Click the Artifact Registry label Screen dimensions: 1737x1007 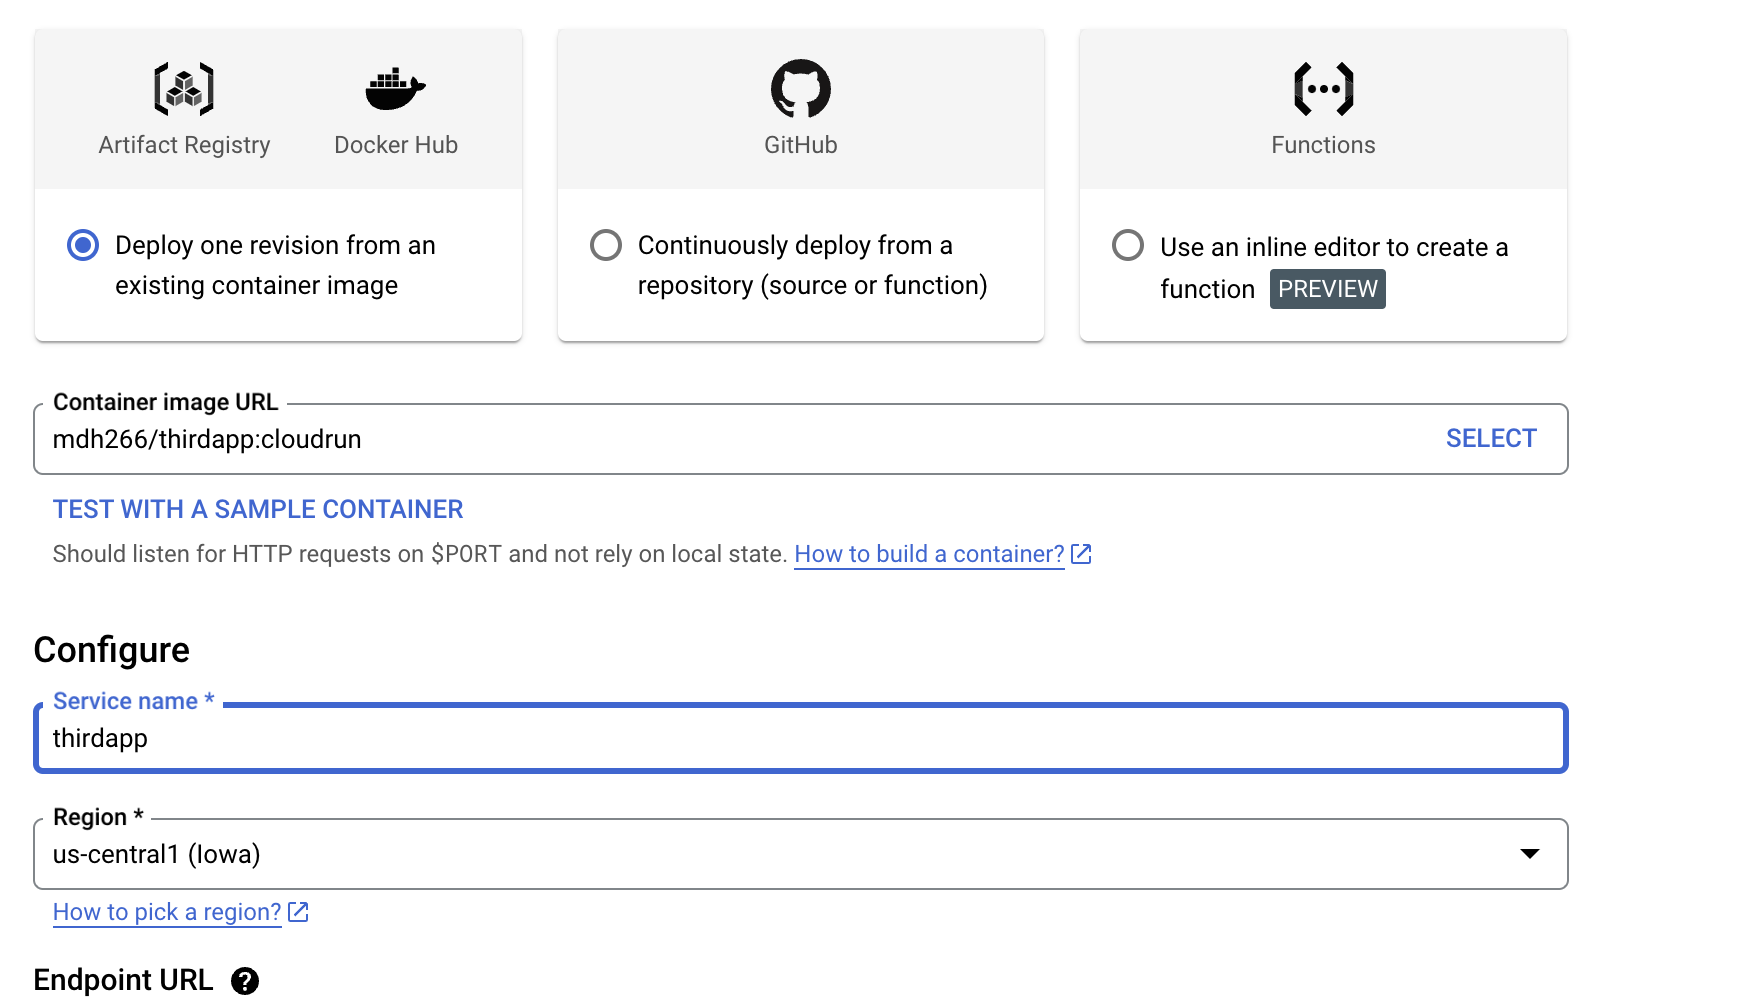point(184,145)
